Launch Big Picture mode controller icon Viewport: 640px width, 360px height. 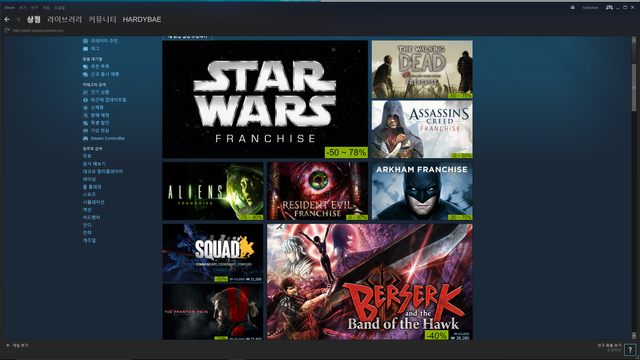click(x=609, y=7)
